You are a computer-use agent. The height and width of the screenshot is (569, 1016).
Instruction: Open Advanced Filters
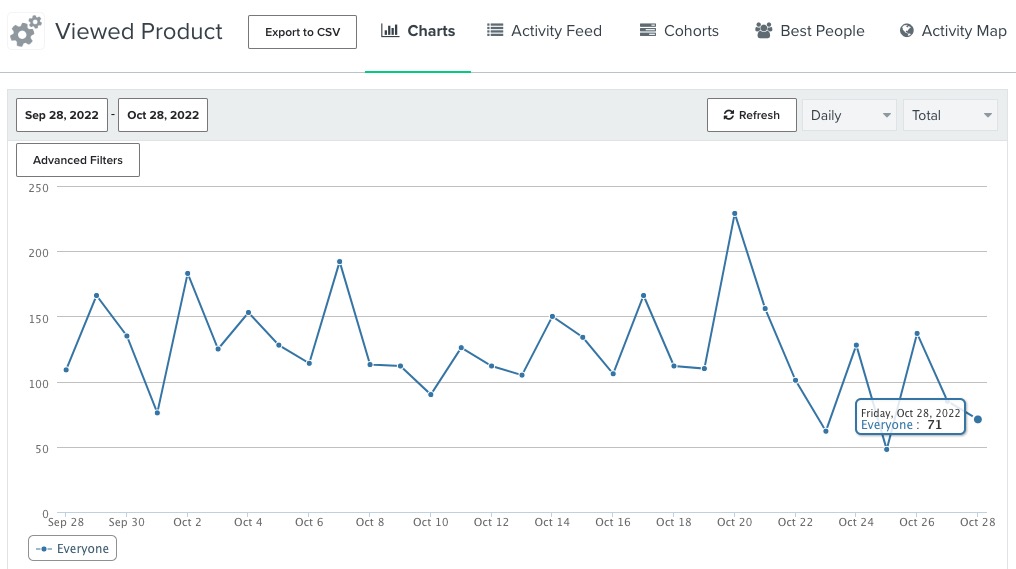click(x=78, y=160)
